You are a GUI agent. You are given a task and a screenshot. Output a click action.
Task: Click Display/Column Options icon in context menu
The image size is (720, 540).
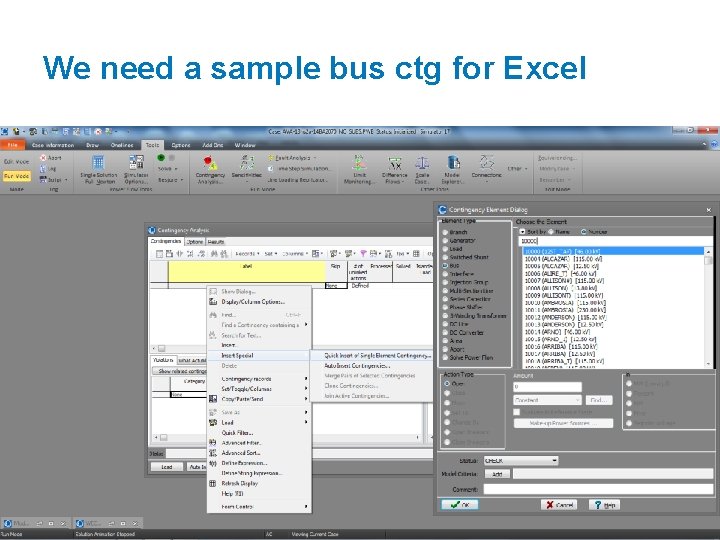(x=213, y=302)
